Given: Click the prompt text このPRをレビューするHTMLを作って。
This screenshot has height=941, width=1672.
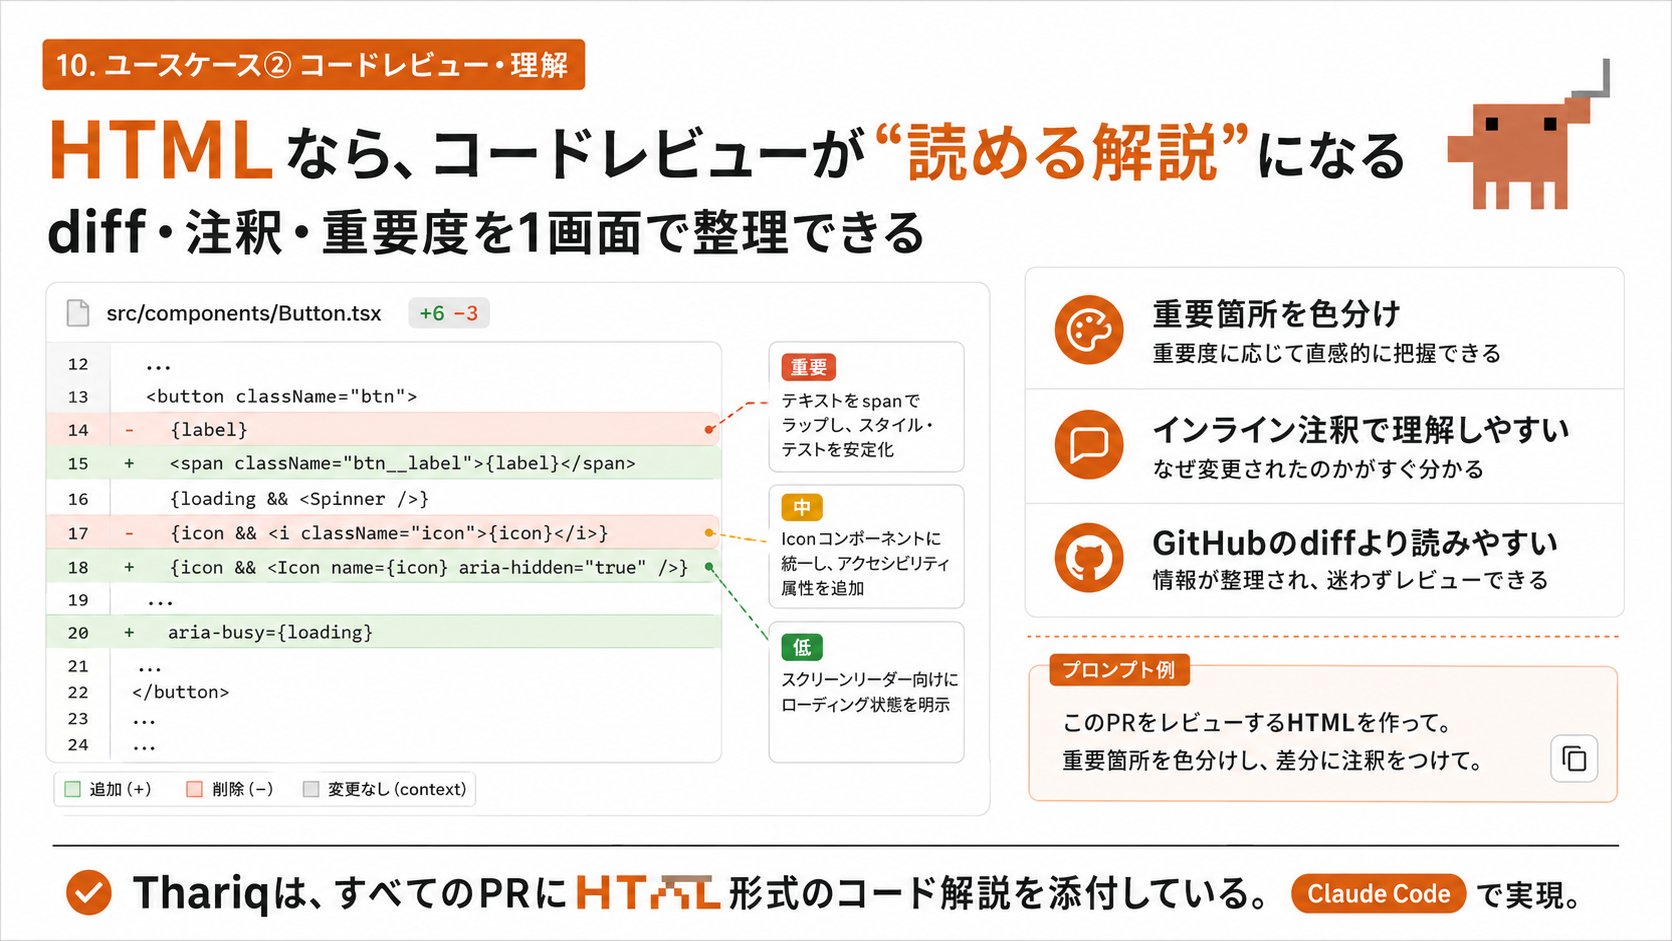Looking at the screenshot, I should (x=1257, y=722).
